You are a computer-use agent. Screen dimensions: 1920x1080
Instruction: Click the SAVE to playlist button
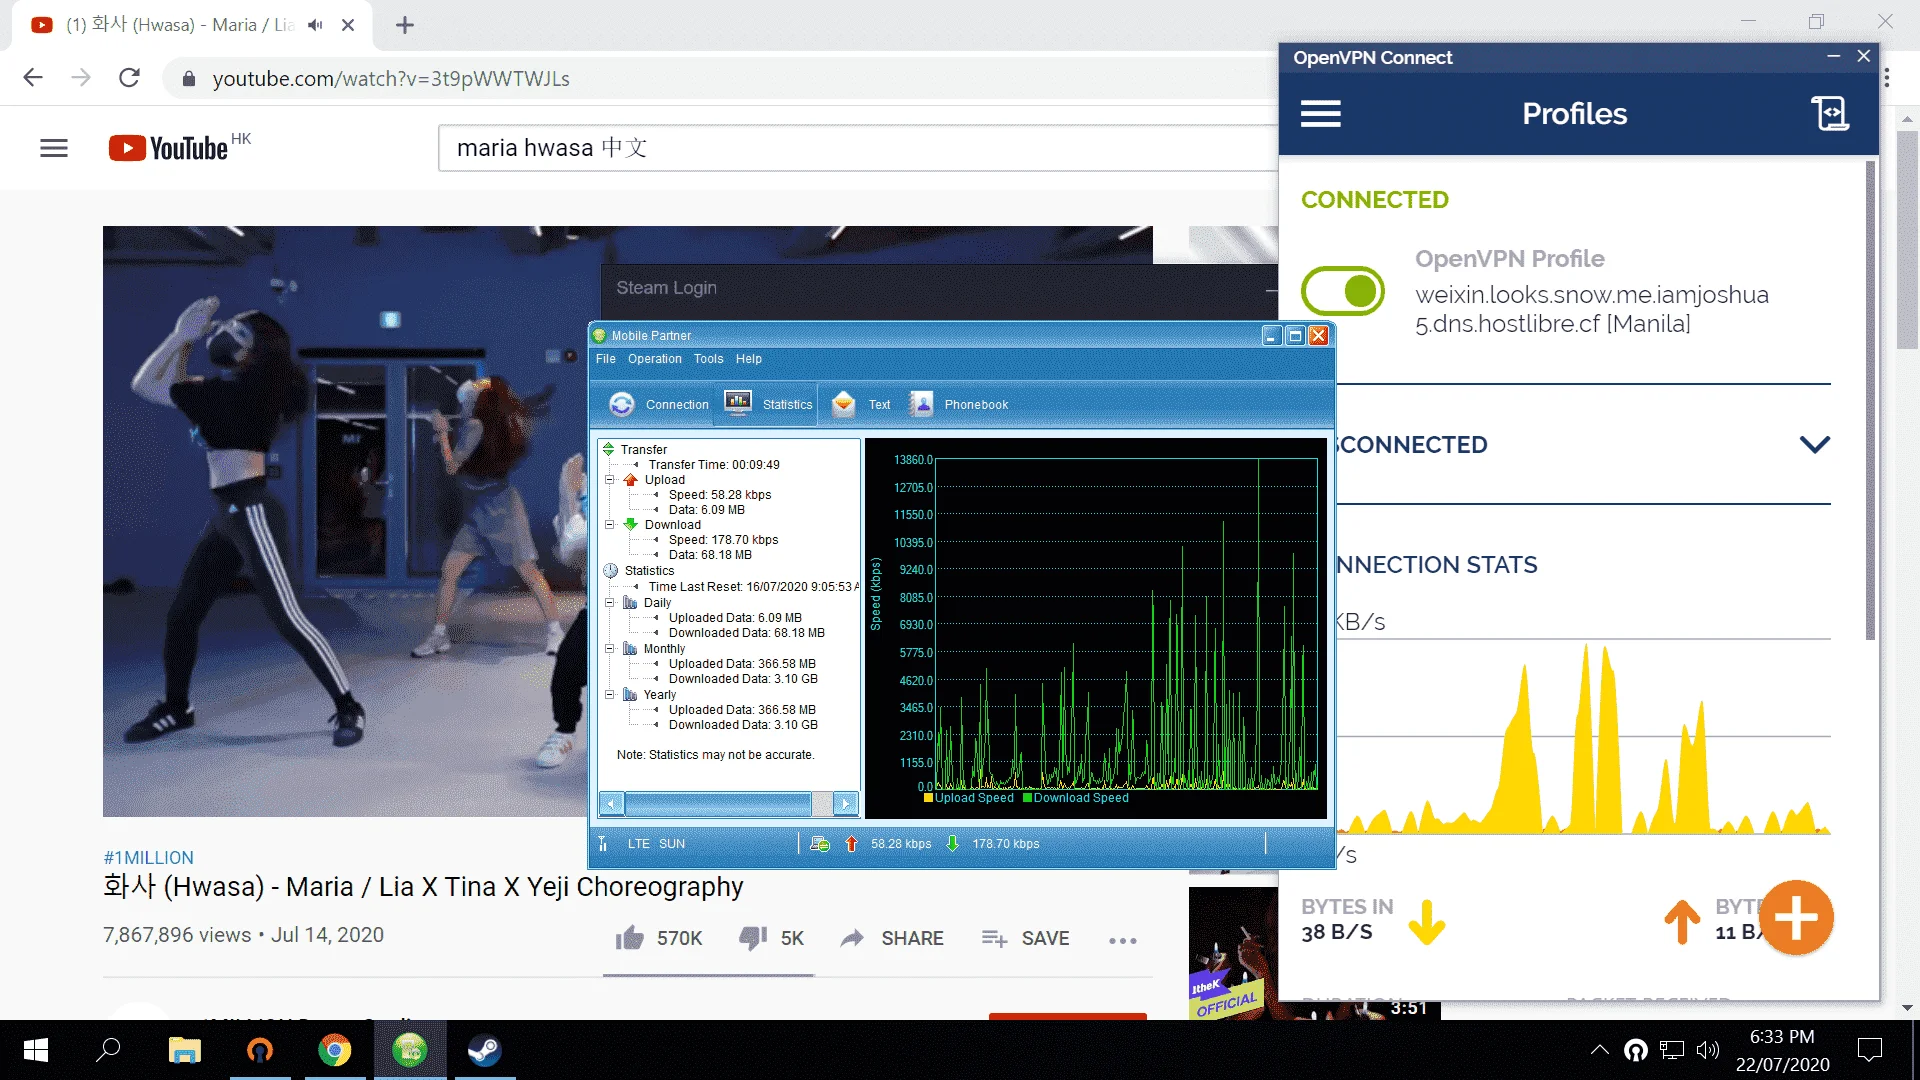tap(1026, 938)
